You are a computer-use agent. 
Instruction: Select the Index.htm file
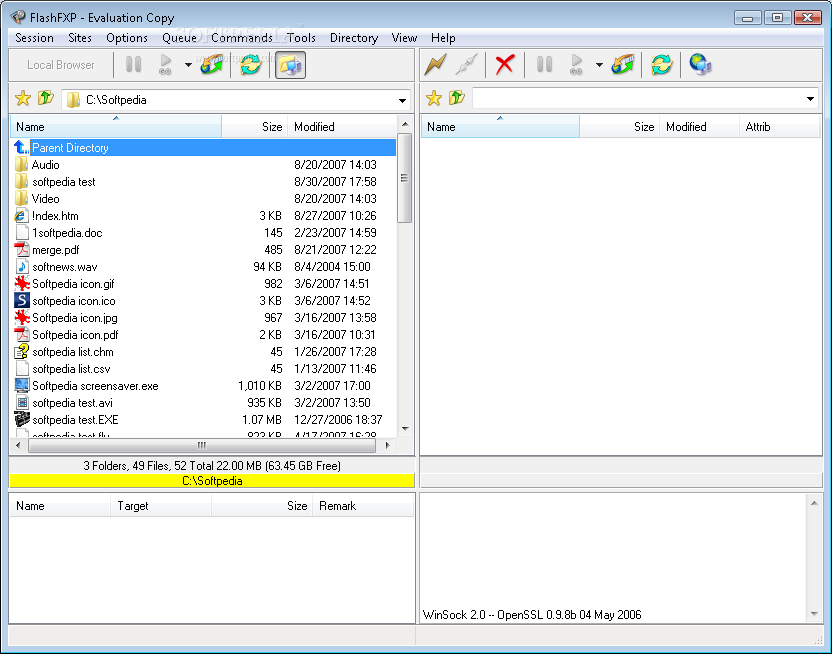point(204,216)
